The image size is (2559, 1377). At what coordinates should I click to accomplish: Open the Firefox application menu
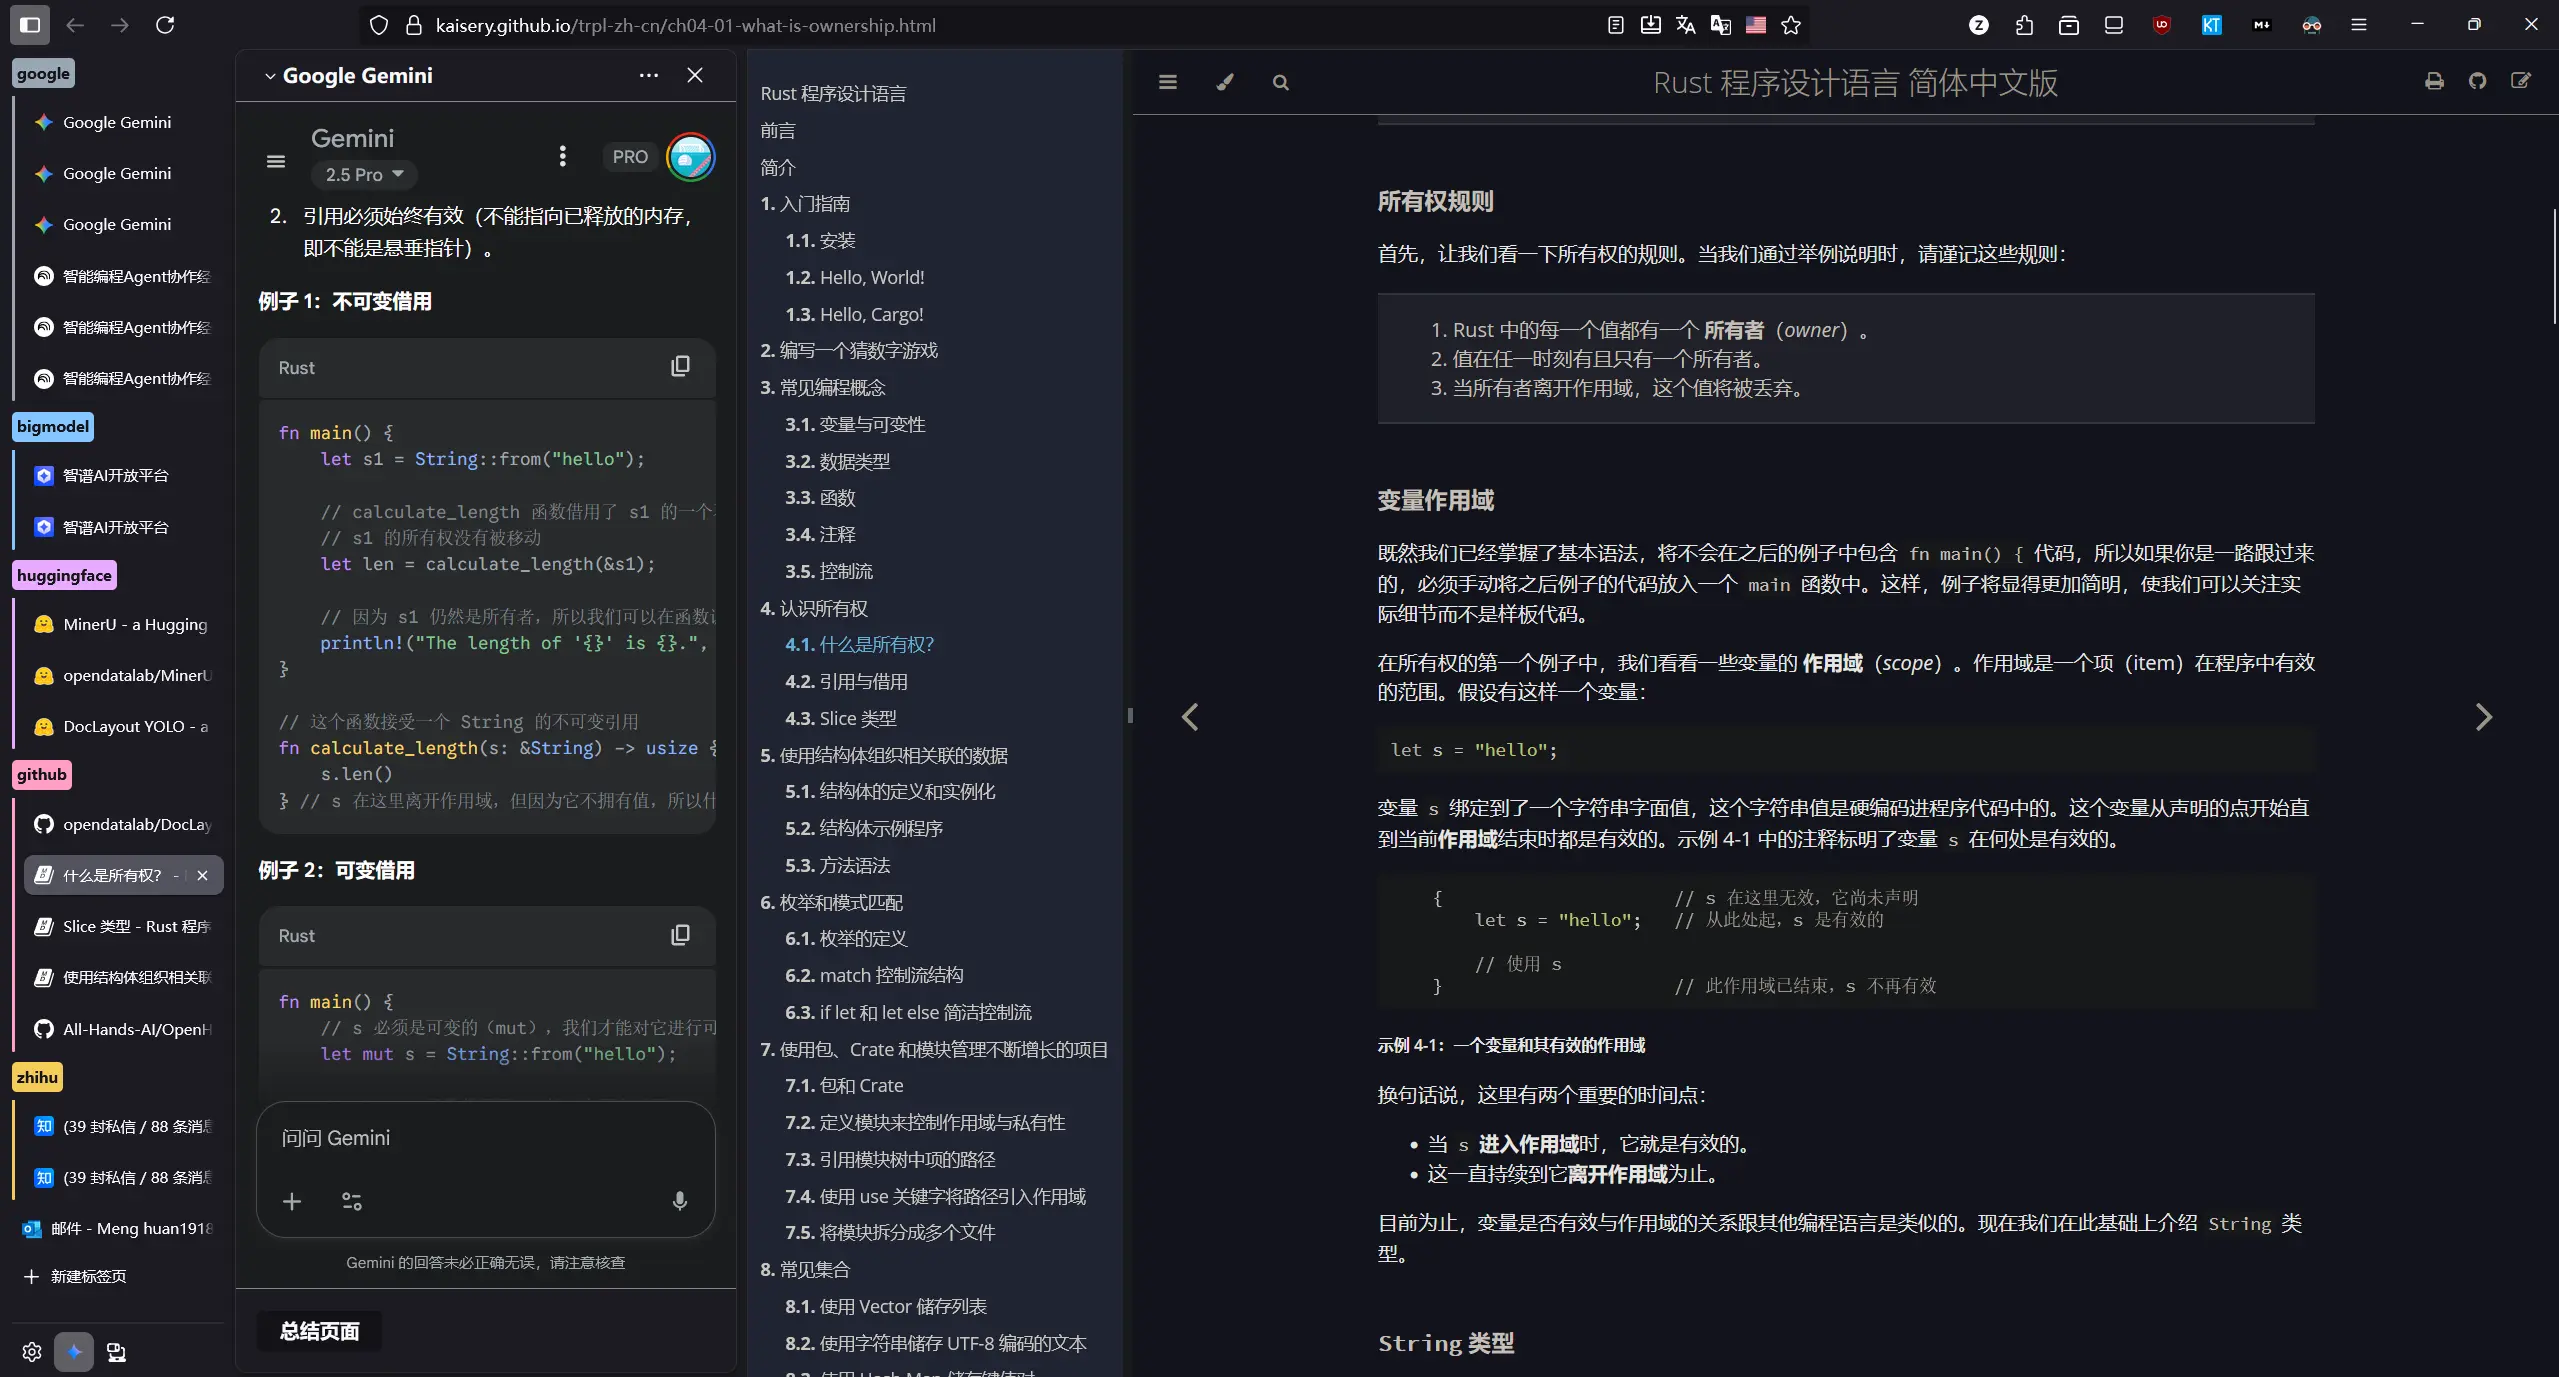pyautogui.click(x=2359, y=25)
